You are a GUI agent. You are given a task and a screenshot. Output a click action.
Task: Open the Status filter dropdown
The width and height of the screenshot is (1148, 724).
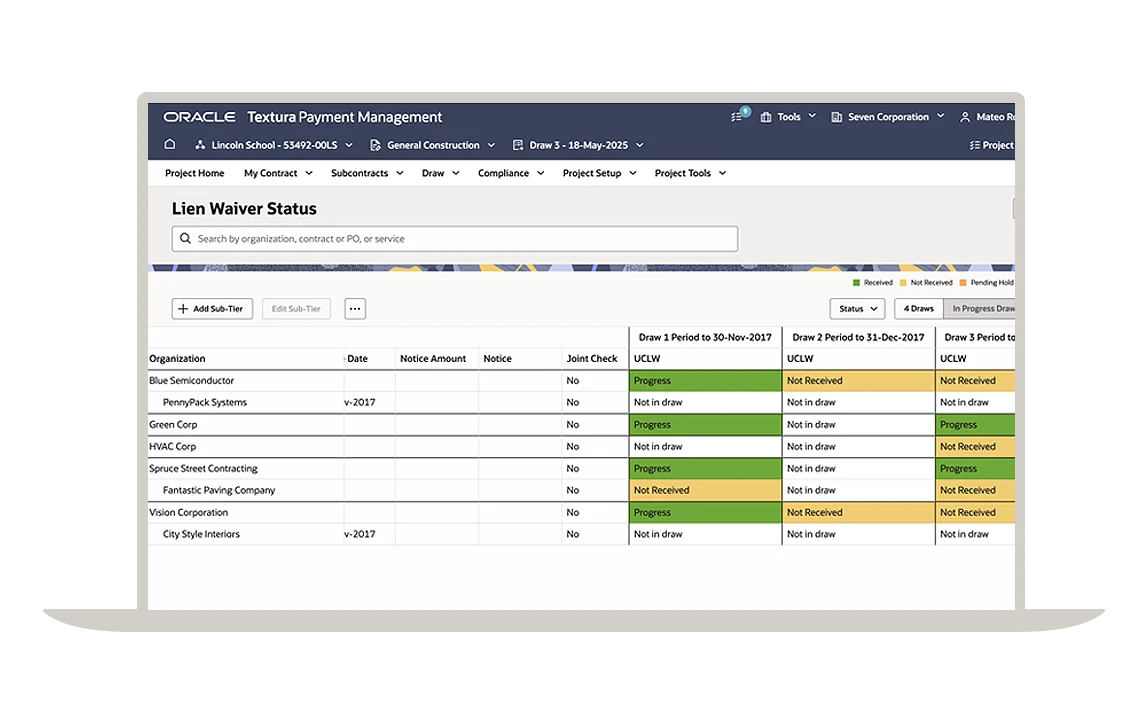click(857, 309)
